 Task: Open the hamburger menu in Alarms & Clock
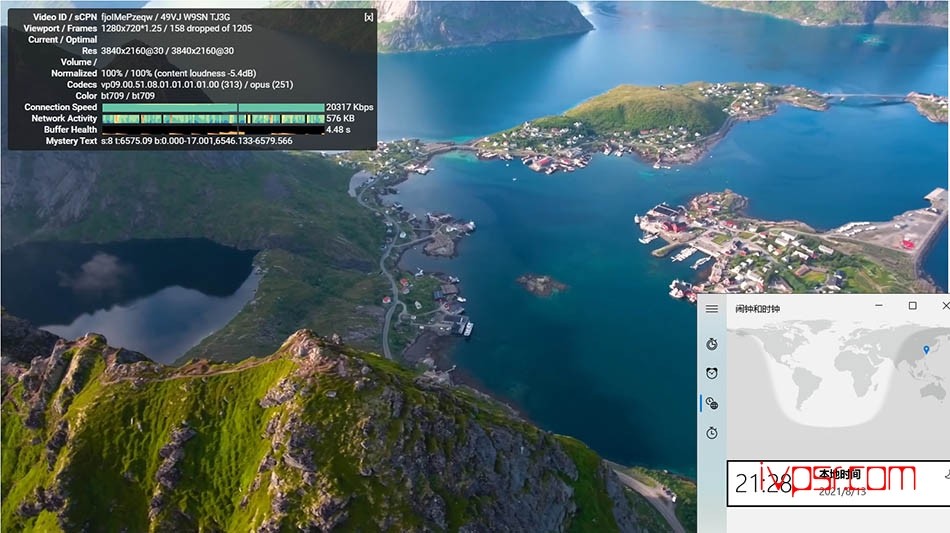(712, 309)
